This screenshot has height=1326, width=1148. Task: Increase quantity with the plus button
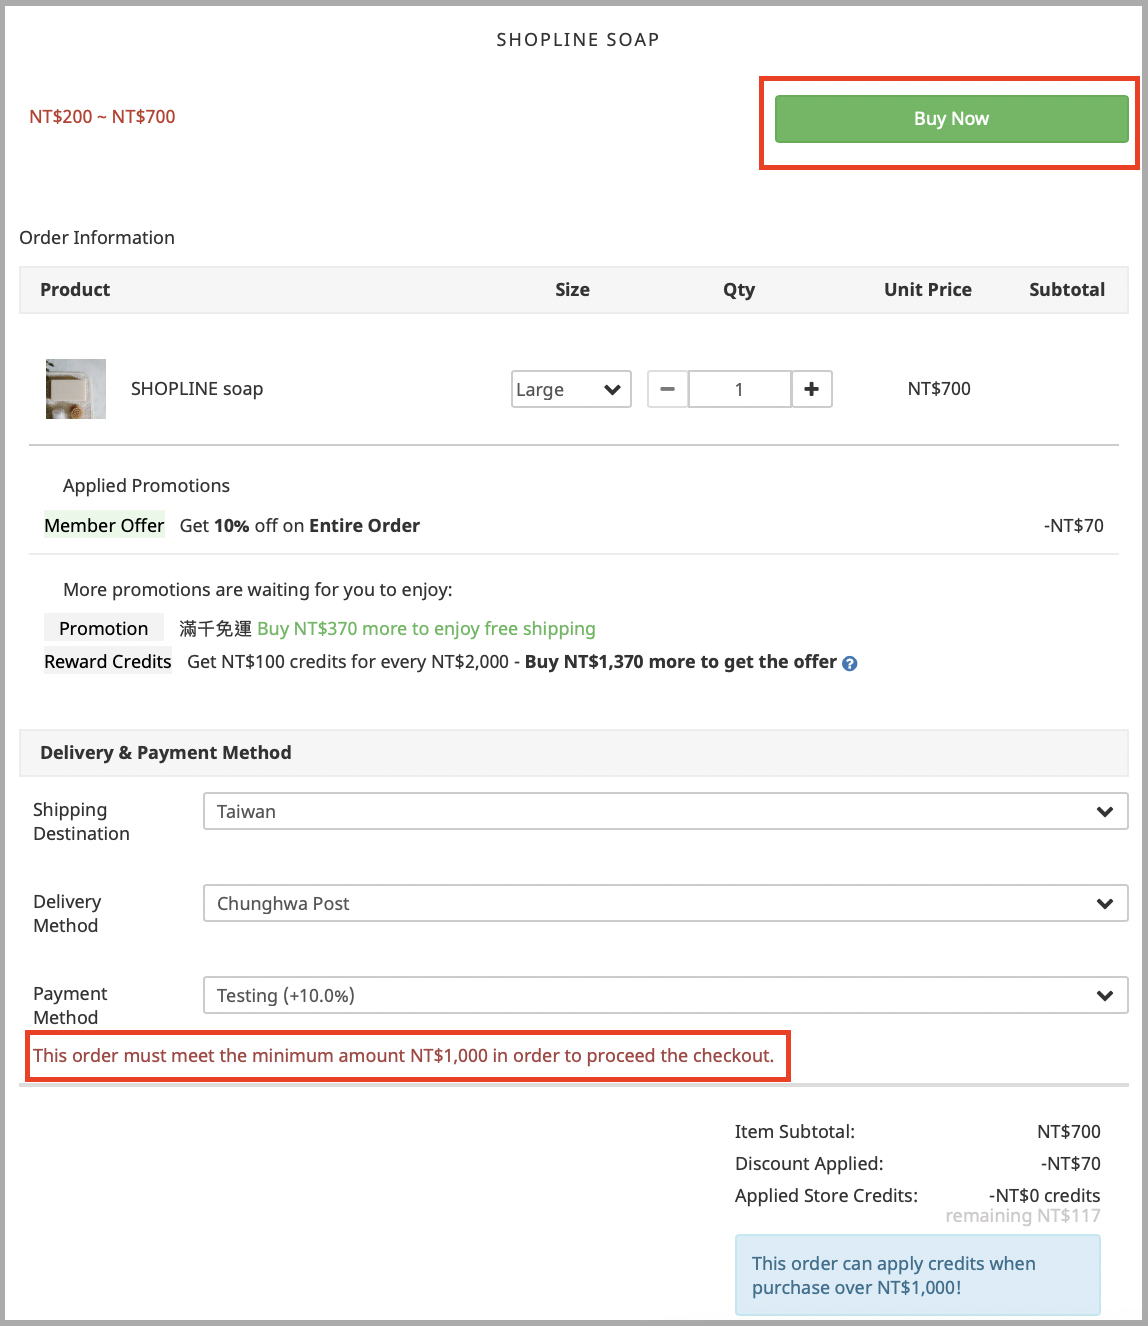click(x=812, y=389)
